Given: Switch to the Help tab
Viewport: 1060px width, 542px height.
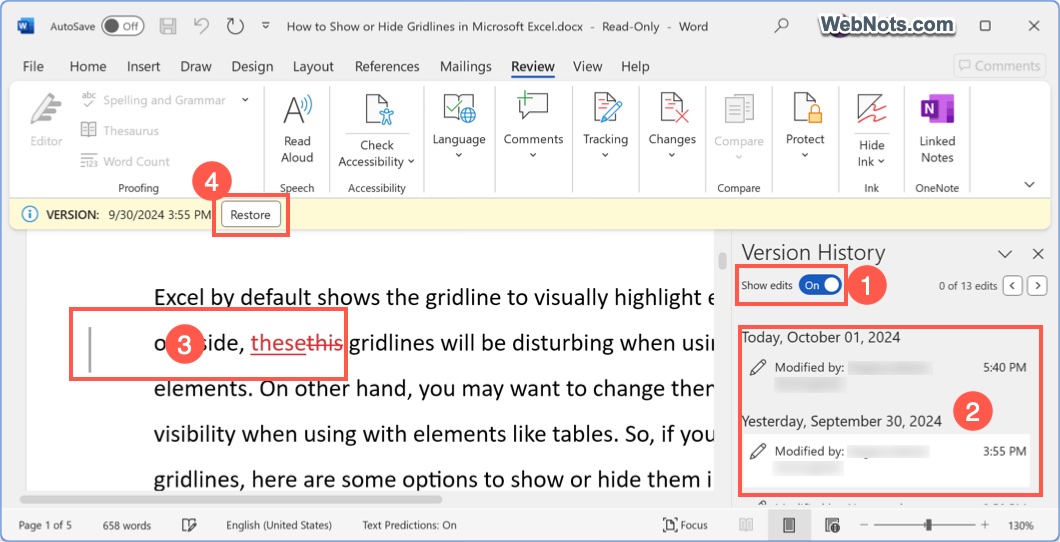Looking at the screenshot, I should 635,66.
